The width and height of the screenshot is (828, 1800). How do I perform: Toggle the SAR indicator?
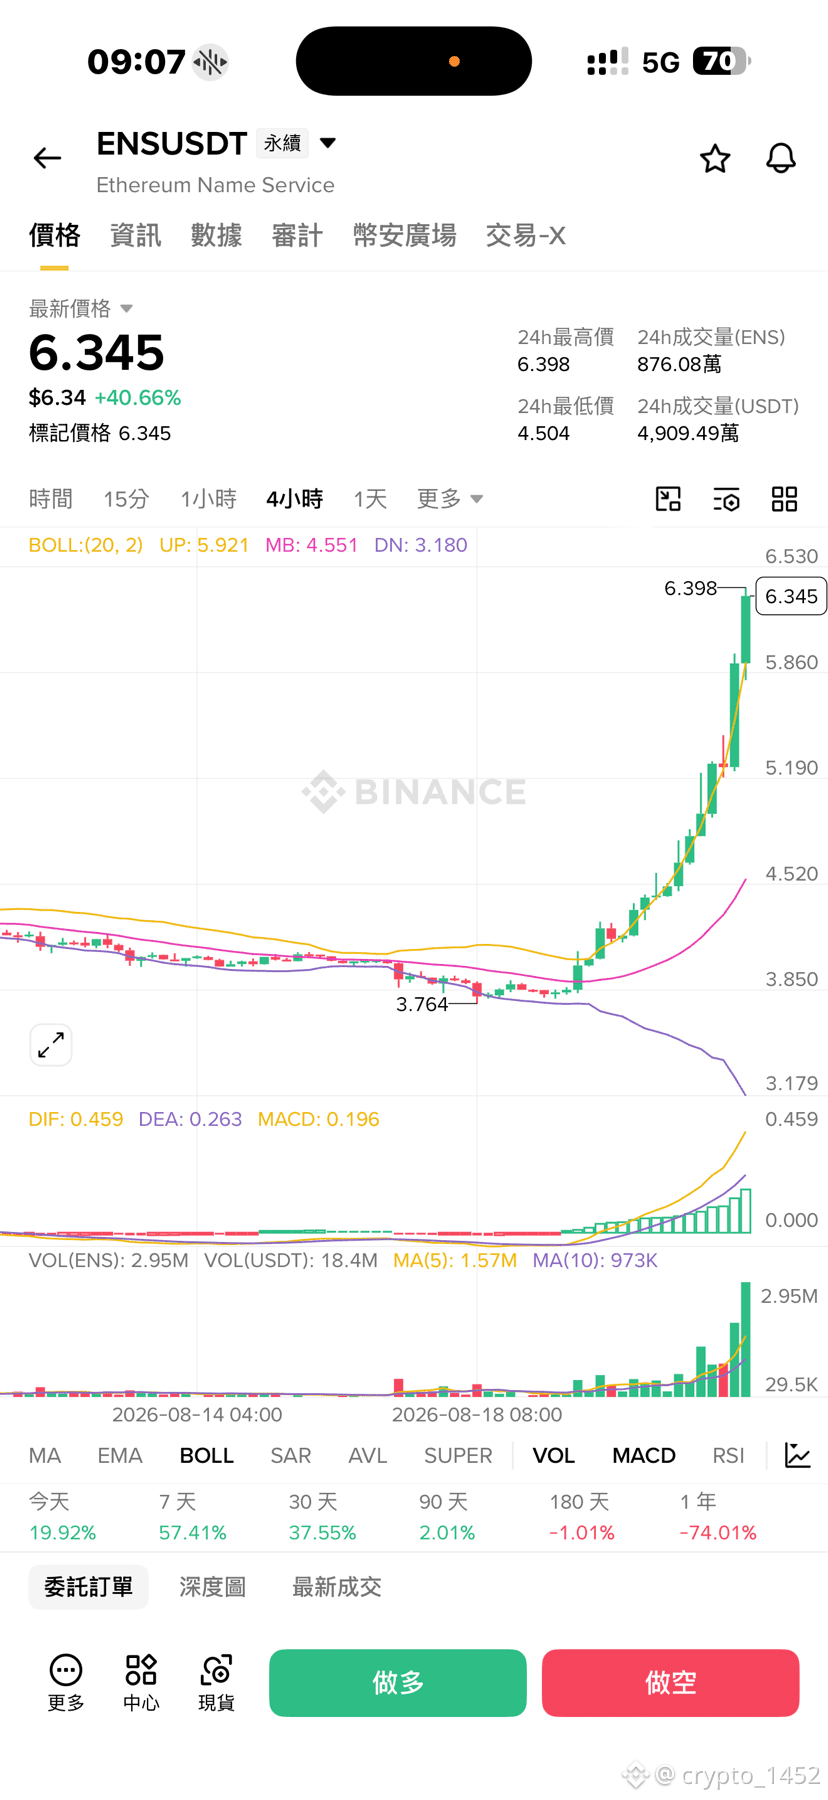coord(291,1456)
